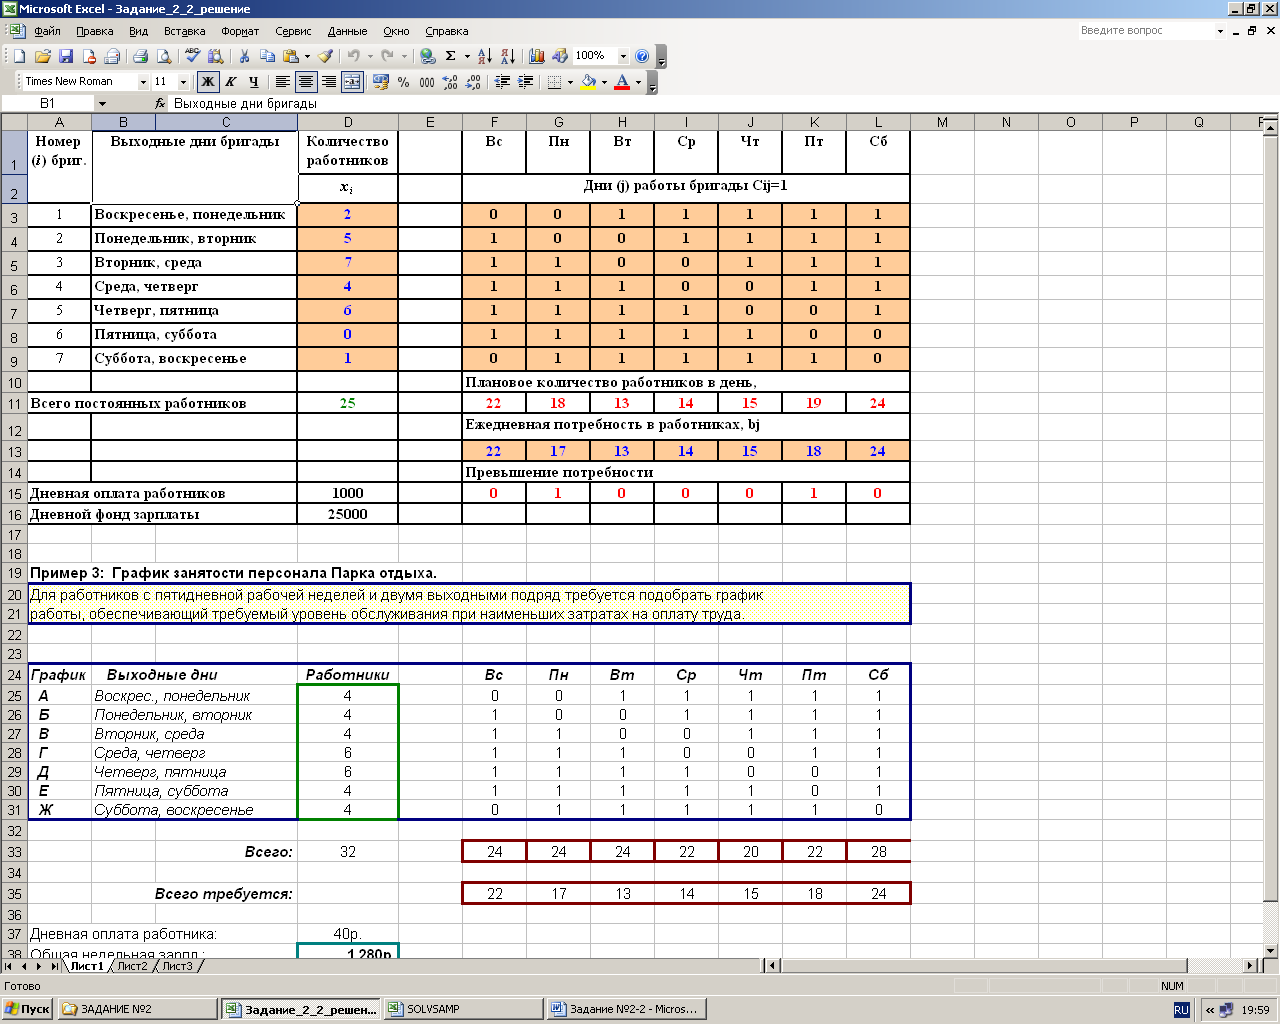Sort descending with the Я-A icon
Screen dimensions: 1280x1024
point(507,56)
